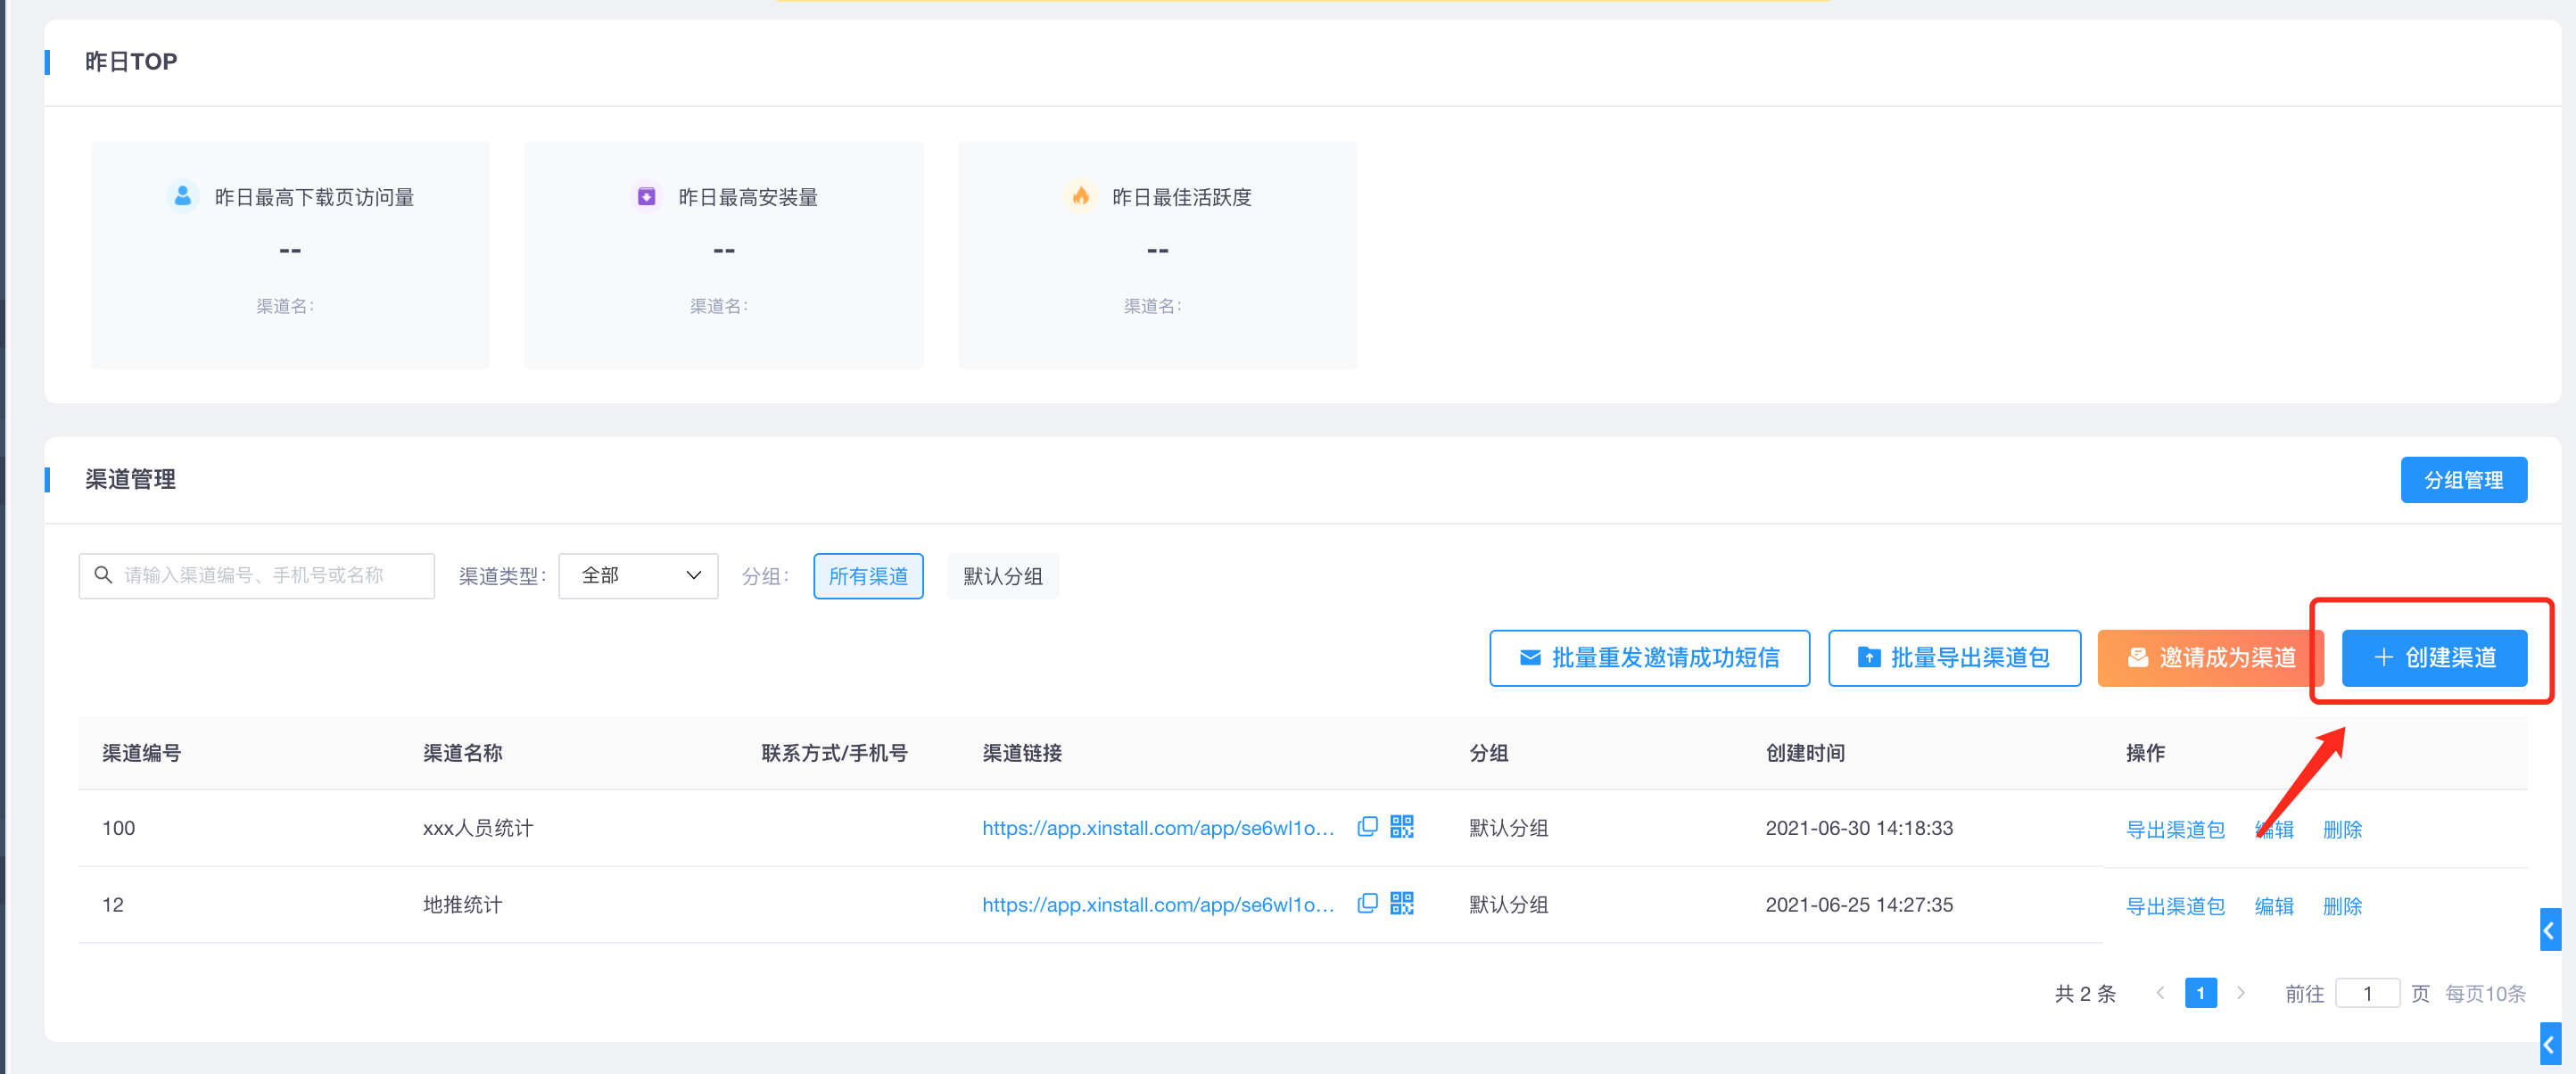Show QR code for 地推统计 channel

pos(1402,903)
